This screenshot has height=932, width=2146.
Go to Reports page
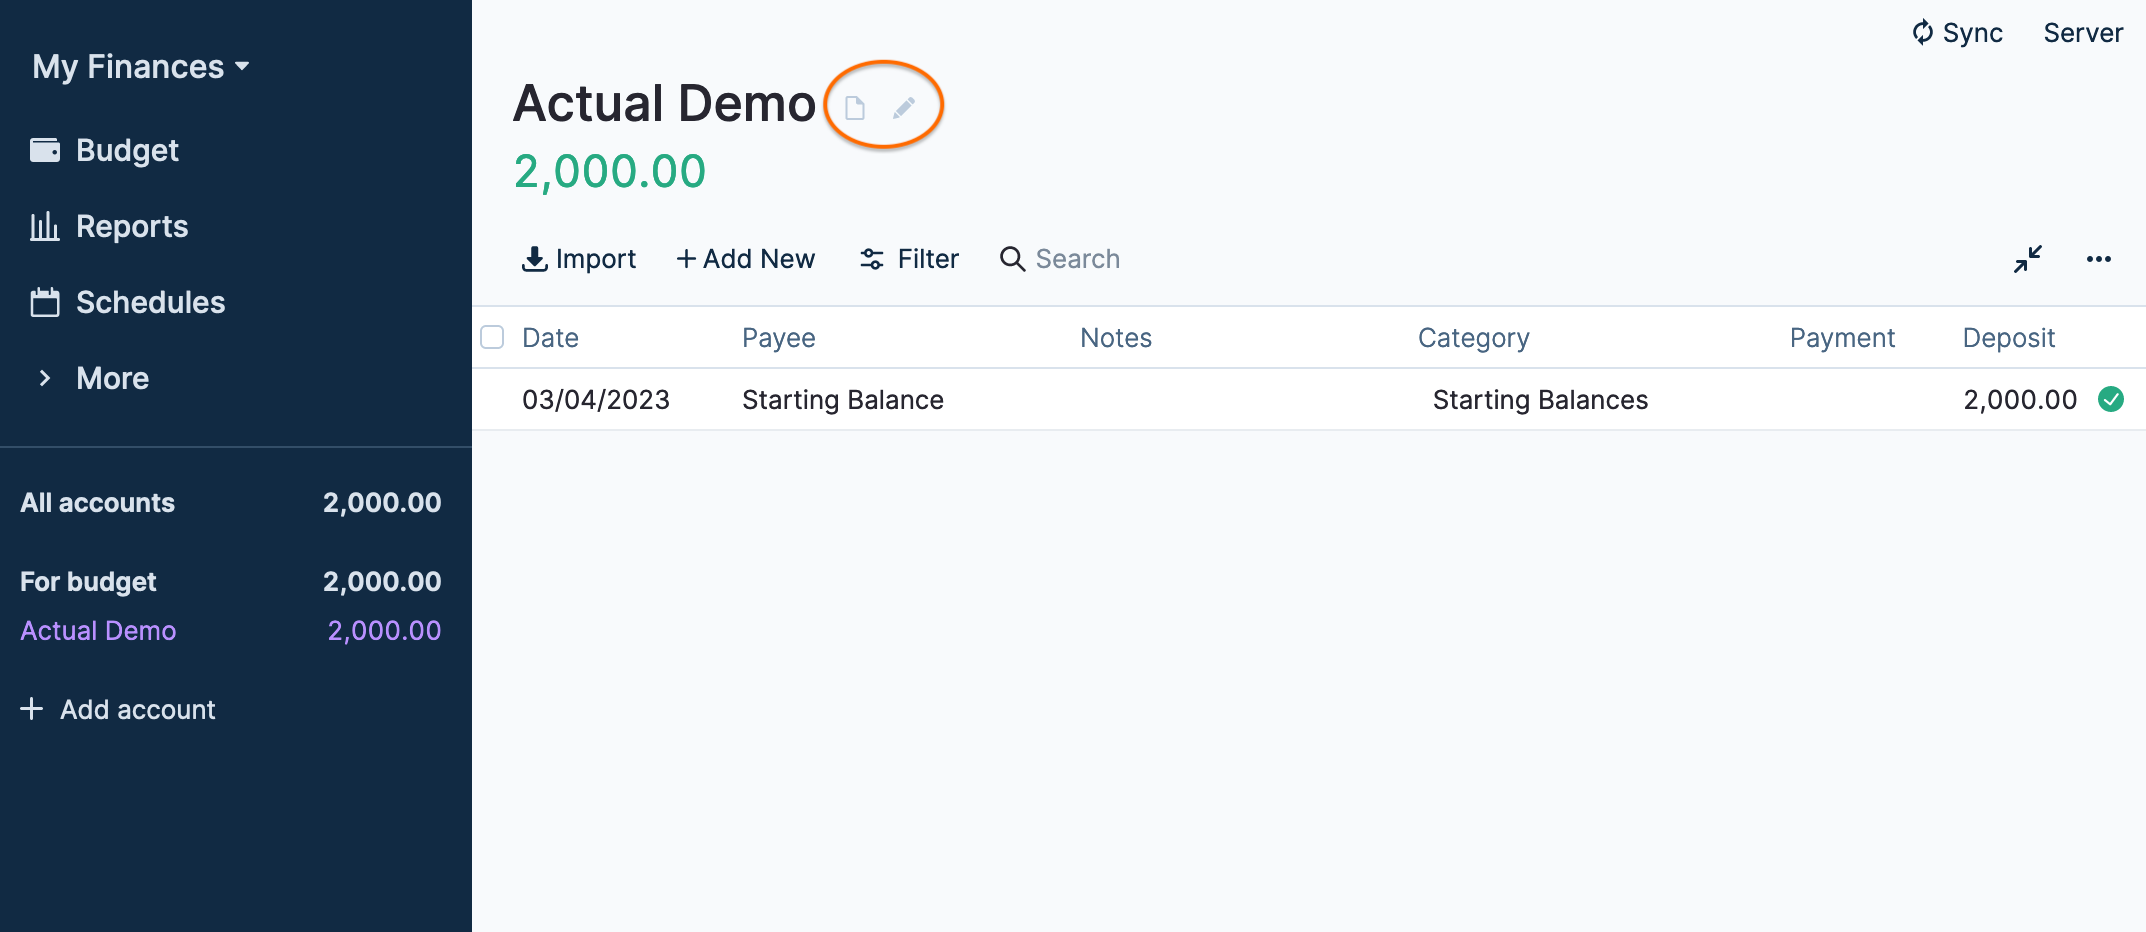coord(131,226)
